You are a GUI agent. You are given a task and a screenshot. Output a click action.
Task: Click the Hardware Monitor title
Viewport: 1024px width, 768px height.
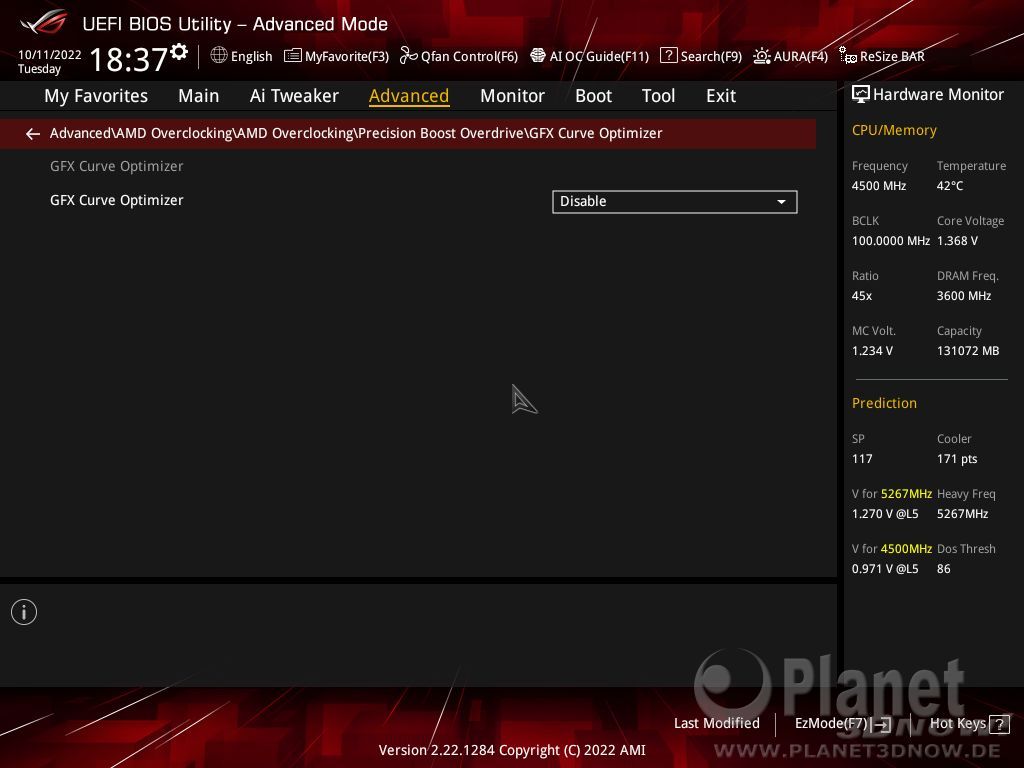click(938, 95)
